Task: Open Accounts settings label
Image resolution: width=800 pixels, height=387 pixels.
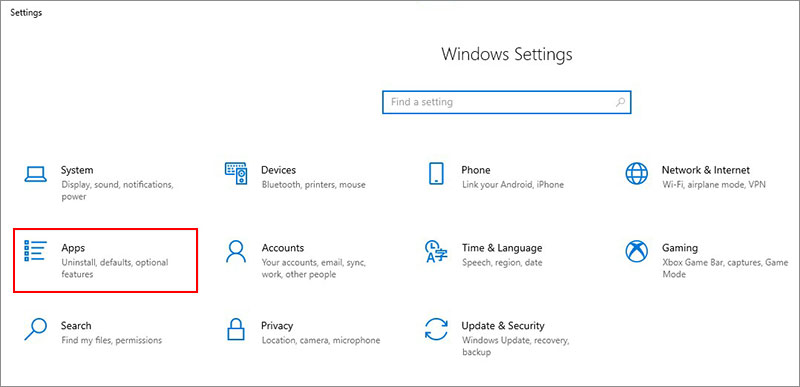Action: 283,248
